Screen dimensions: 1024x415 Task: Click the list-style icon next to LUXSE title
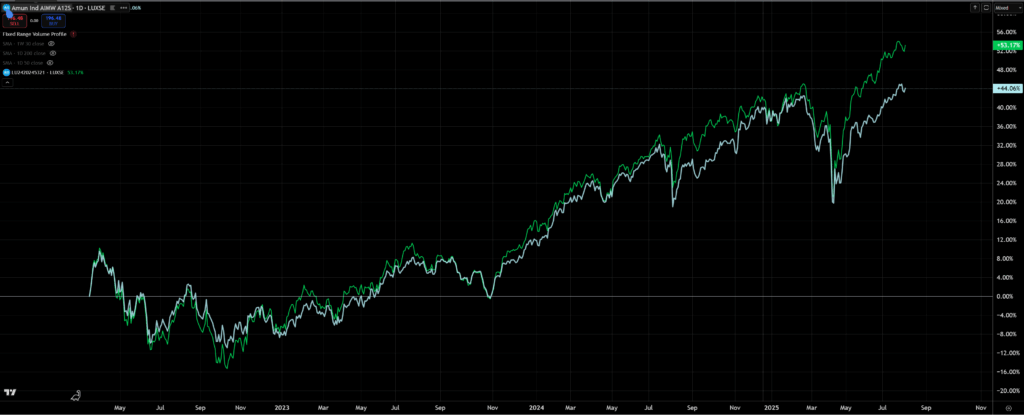(x=112, y=8)
